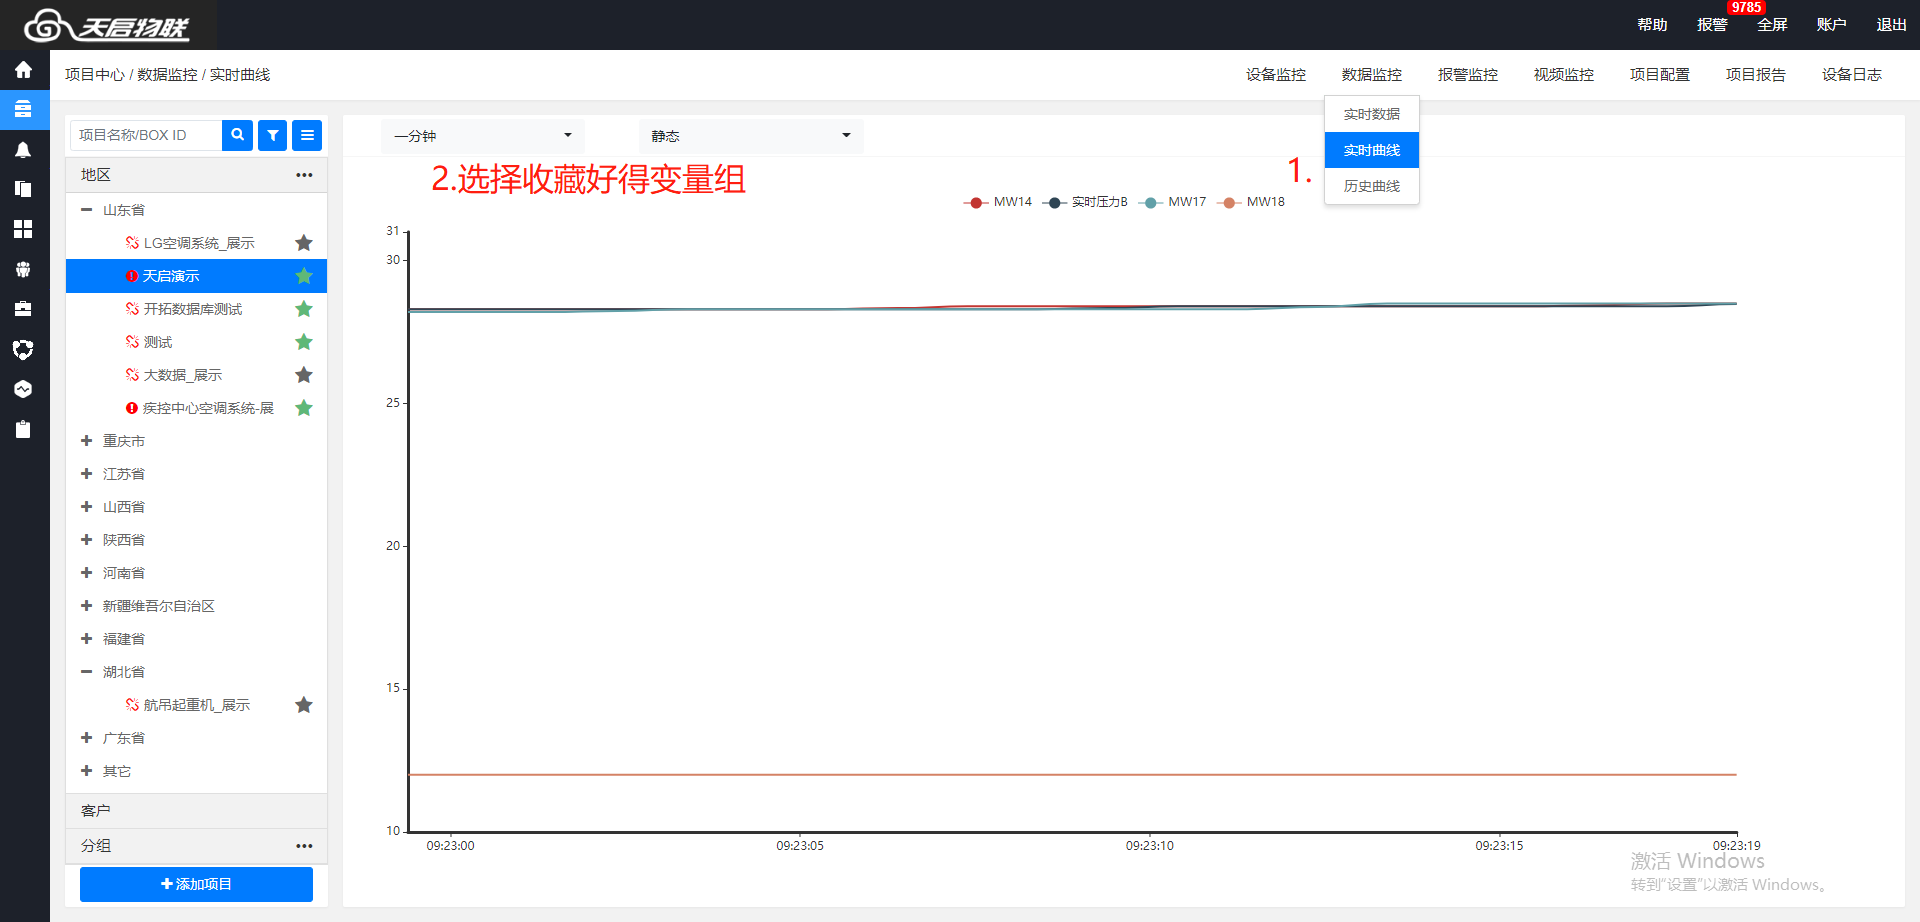Open the 视频监控 tab

point(1564,75)
